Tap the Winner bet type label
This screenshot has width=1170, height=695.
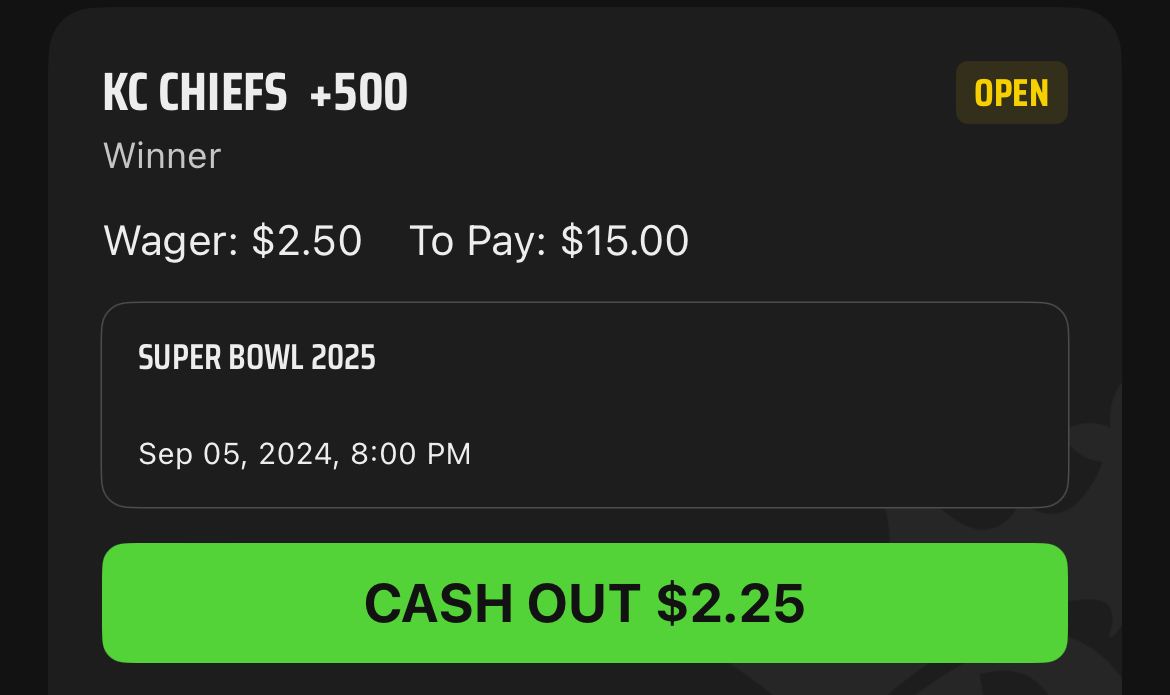162,156
